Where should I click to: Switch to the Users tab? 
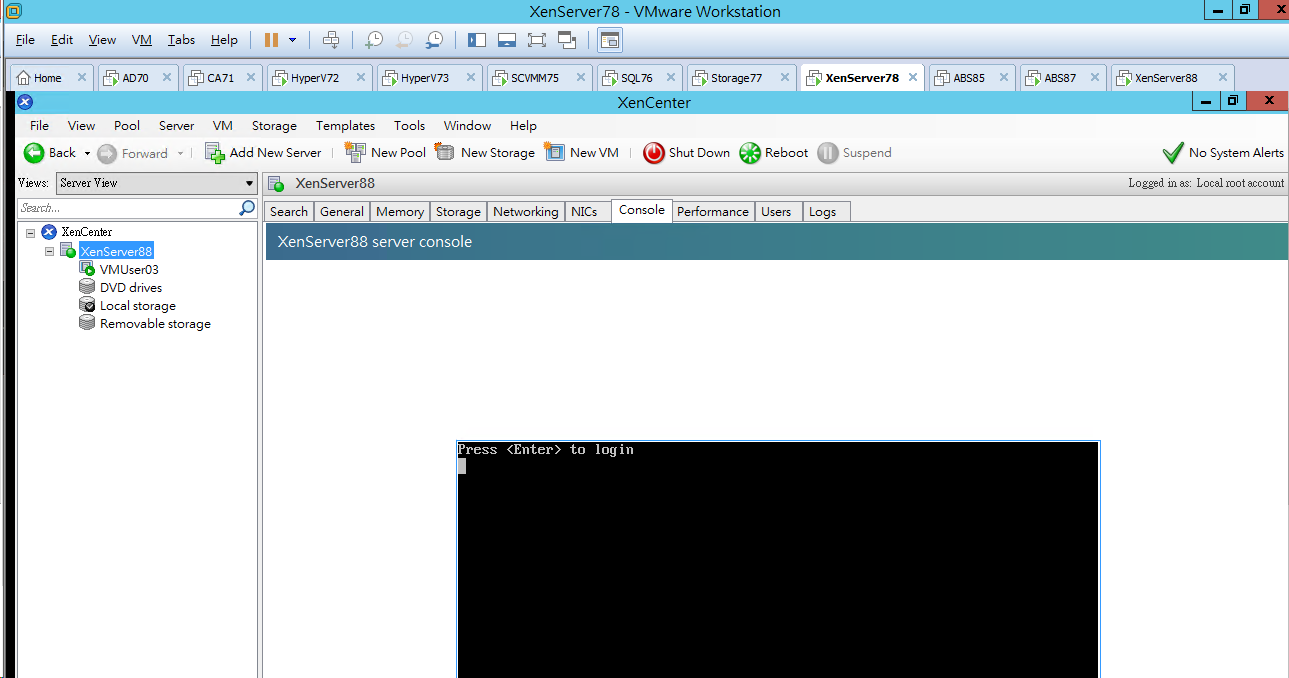[776, 212]
